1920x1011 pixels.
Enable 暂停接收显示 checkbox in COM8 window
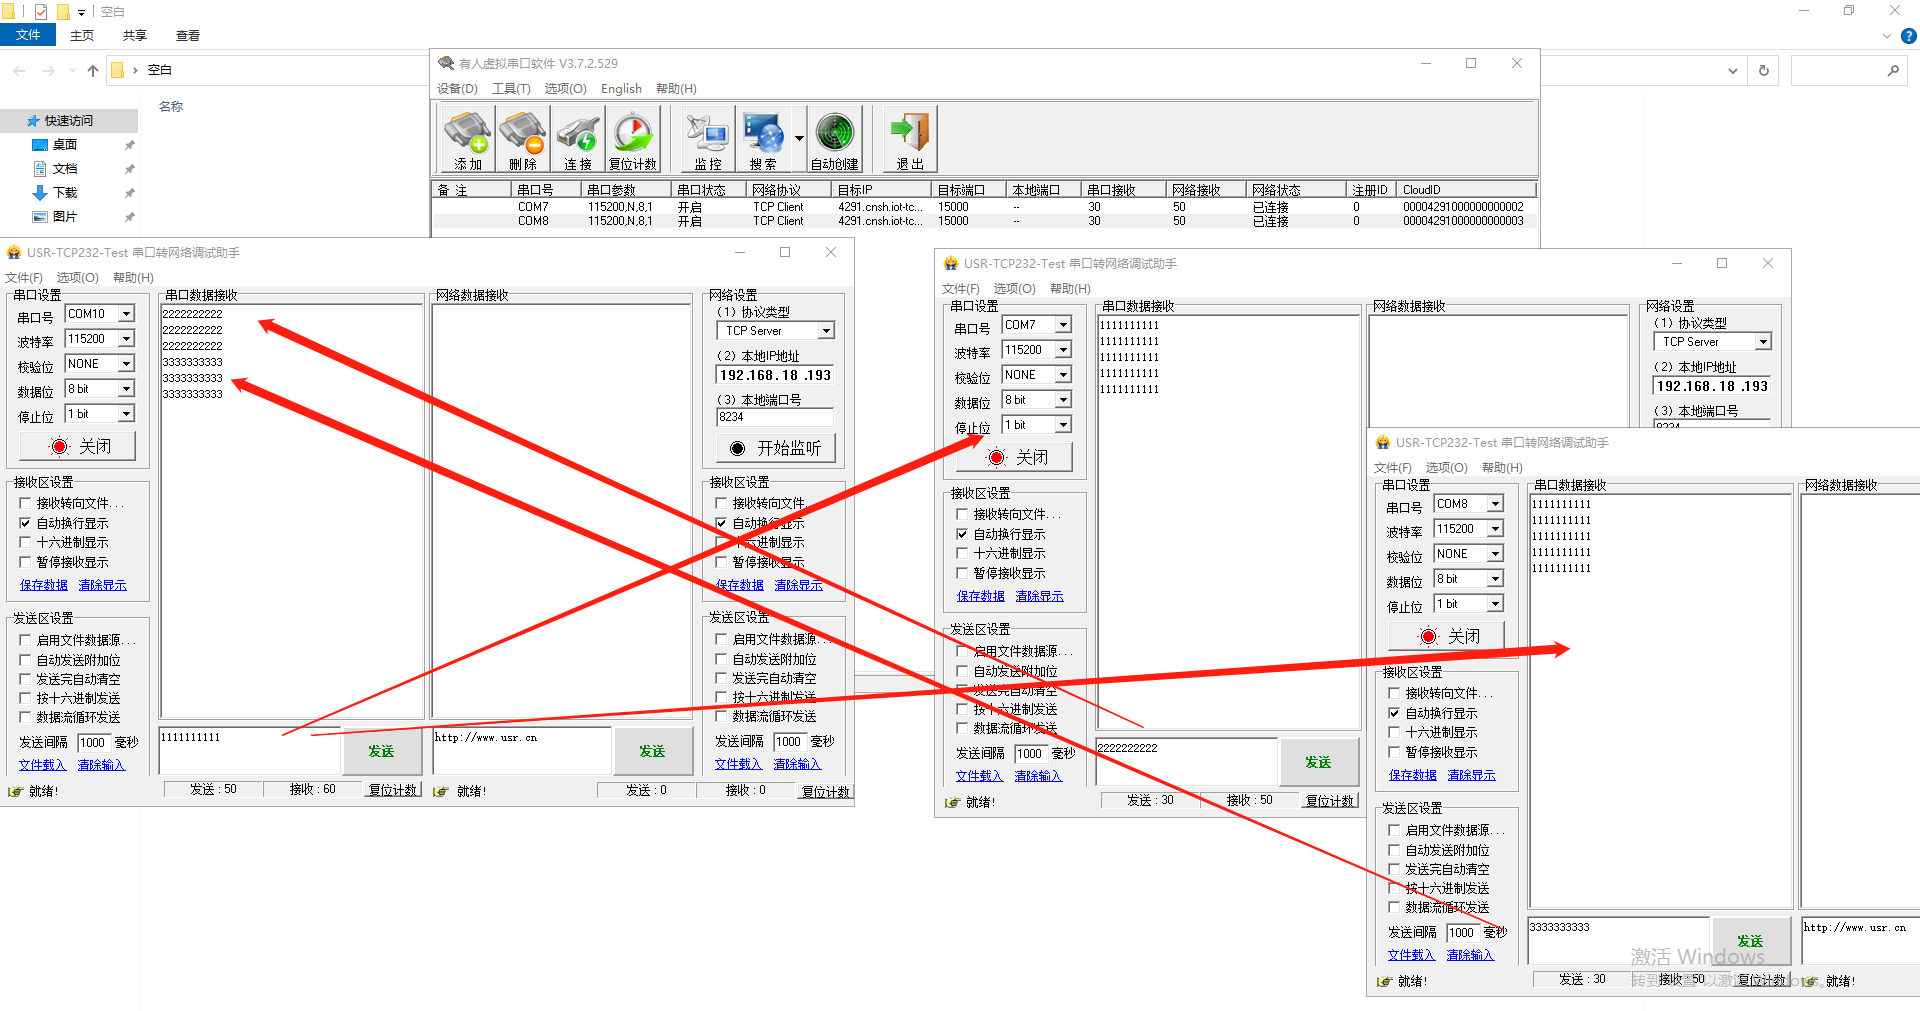click(1395, 752)
